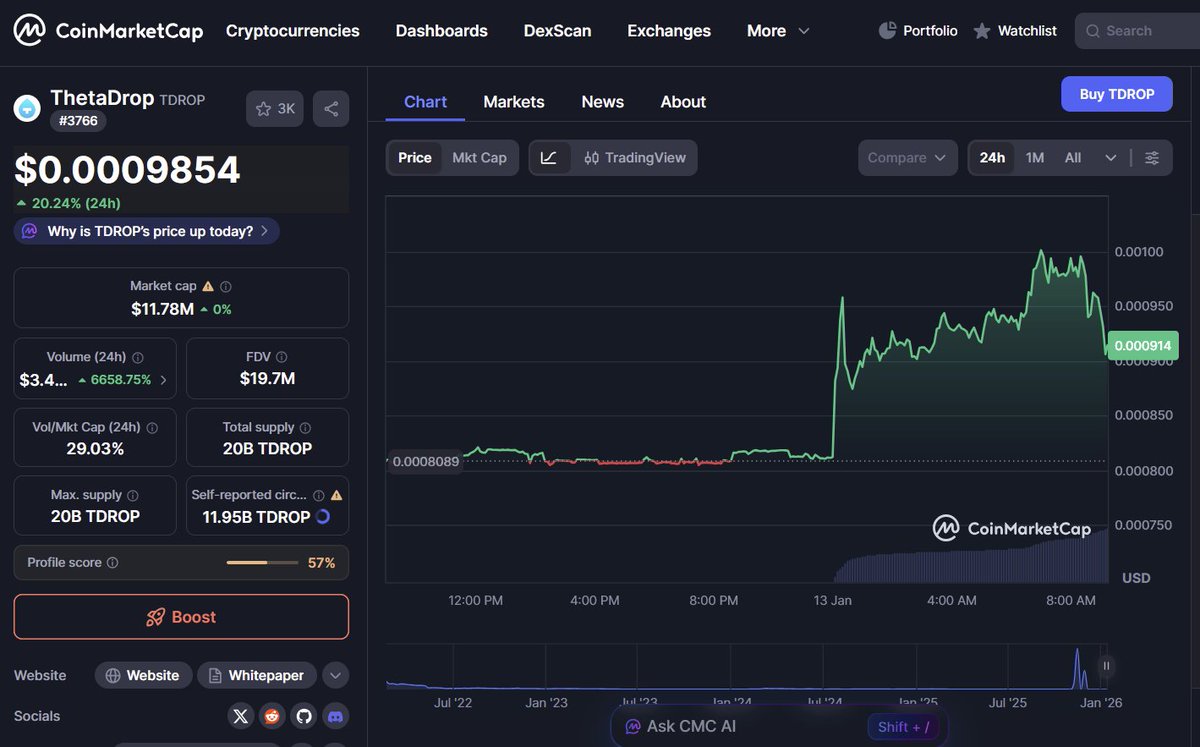Screen dimensions: 1200x747
Task: Click Self-reported supply warning icon
Action: (x=336, y=495)
